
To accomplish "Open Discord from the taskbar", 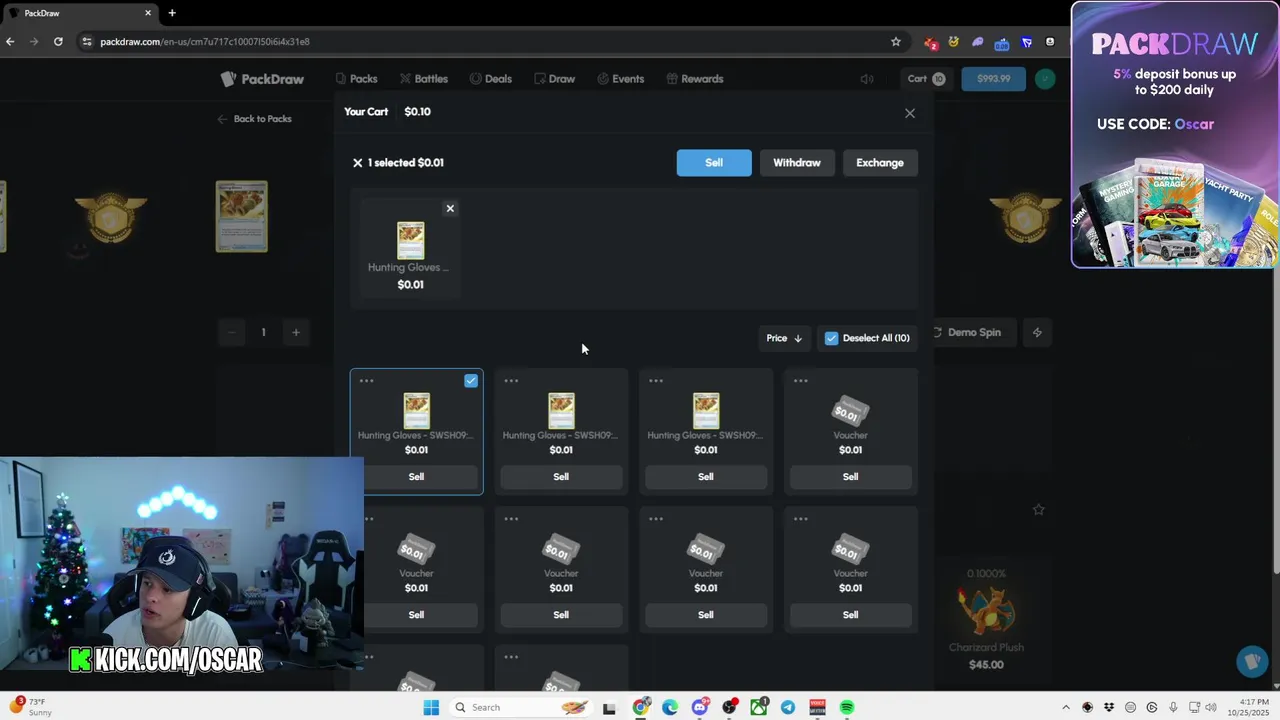I will [x=700, y=707].
